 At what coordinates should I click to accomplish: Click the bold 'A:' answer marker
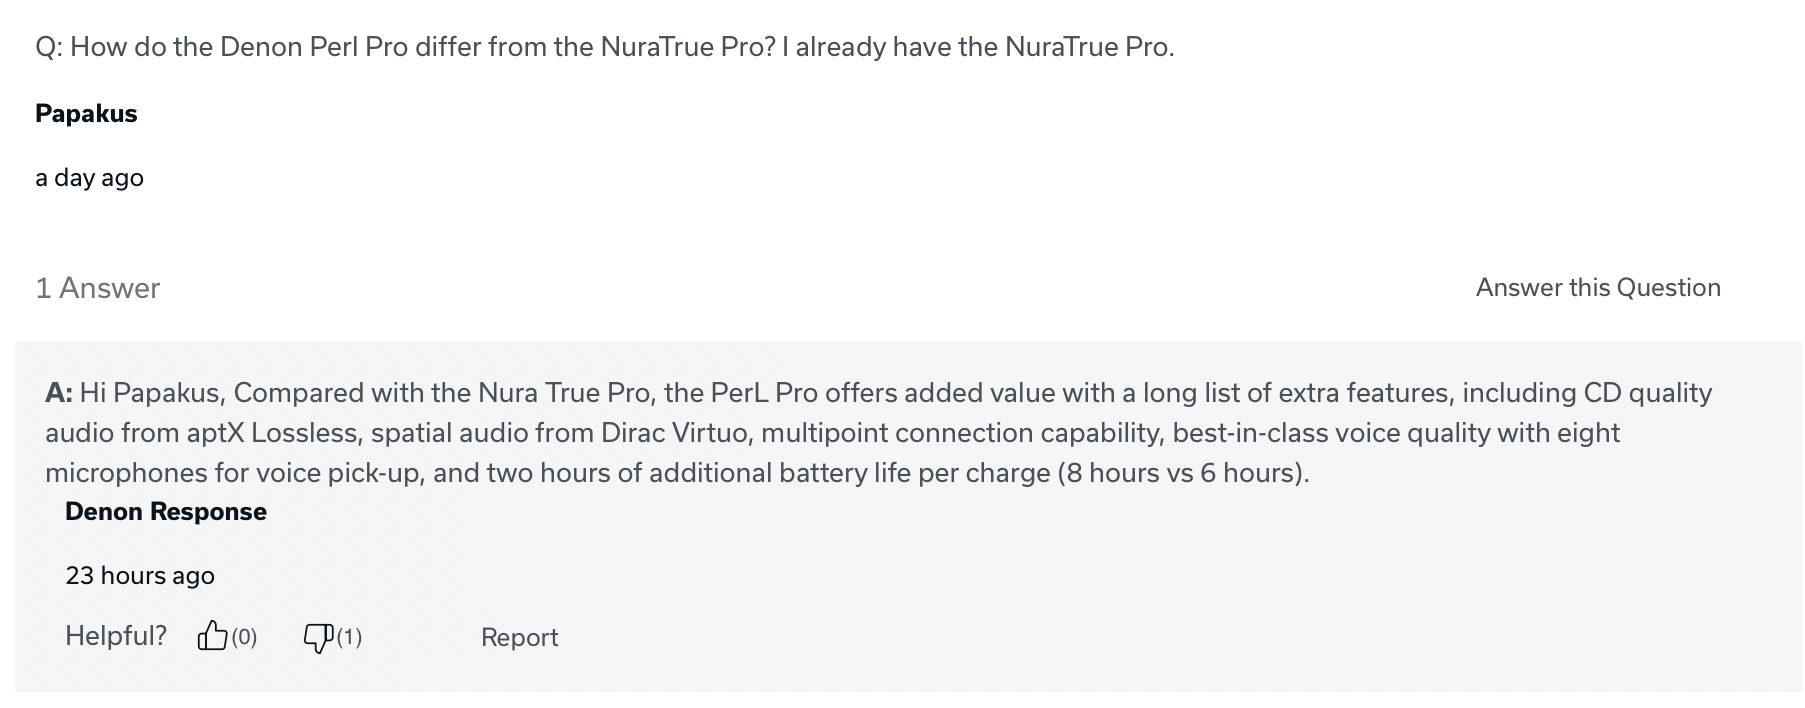[59, 392]
